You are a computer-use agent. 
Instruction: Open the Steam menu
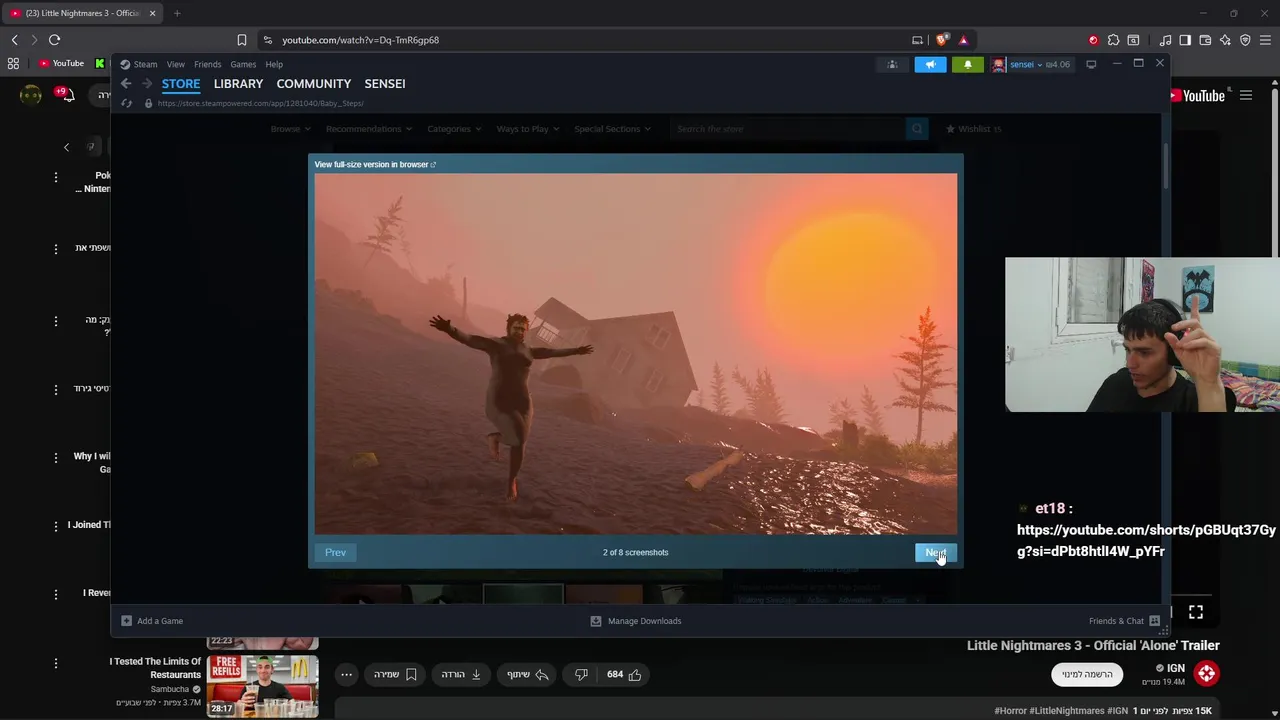click(139, 64)
